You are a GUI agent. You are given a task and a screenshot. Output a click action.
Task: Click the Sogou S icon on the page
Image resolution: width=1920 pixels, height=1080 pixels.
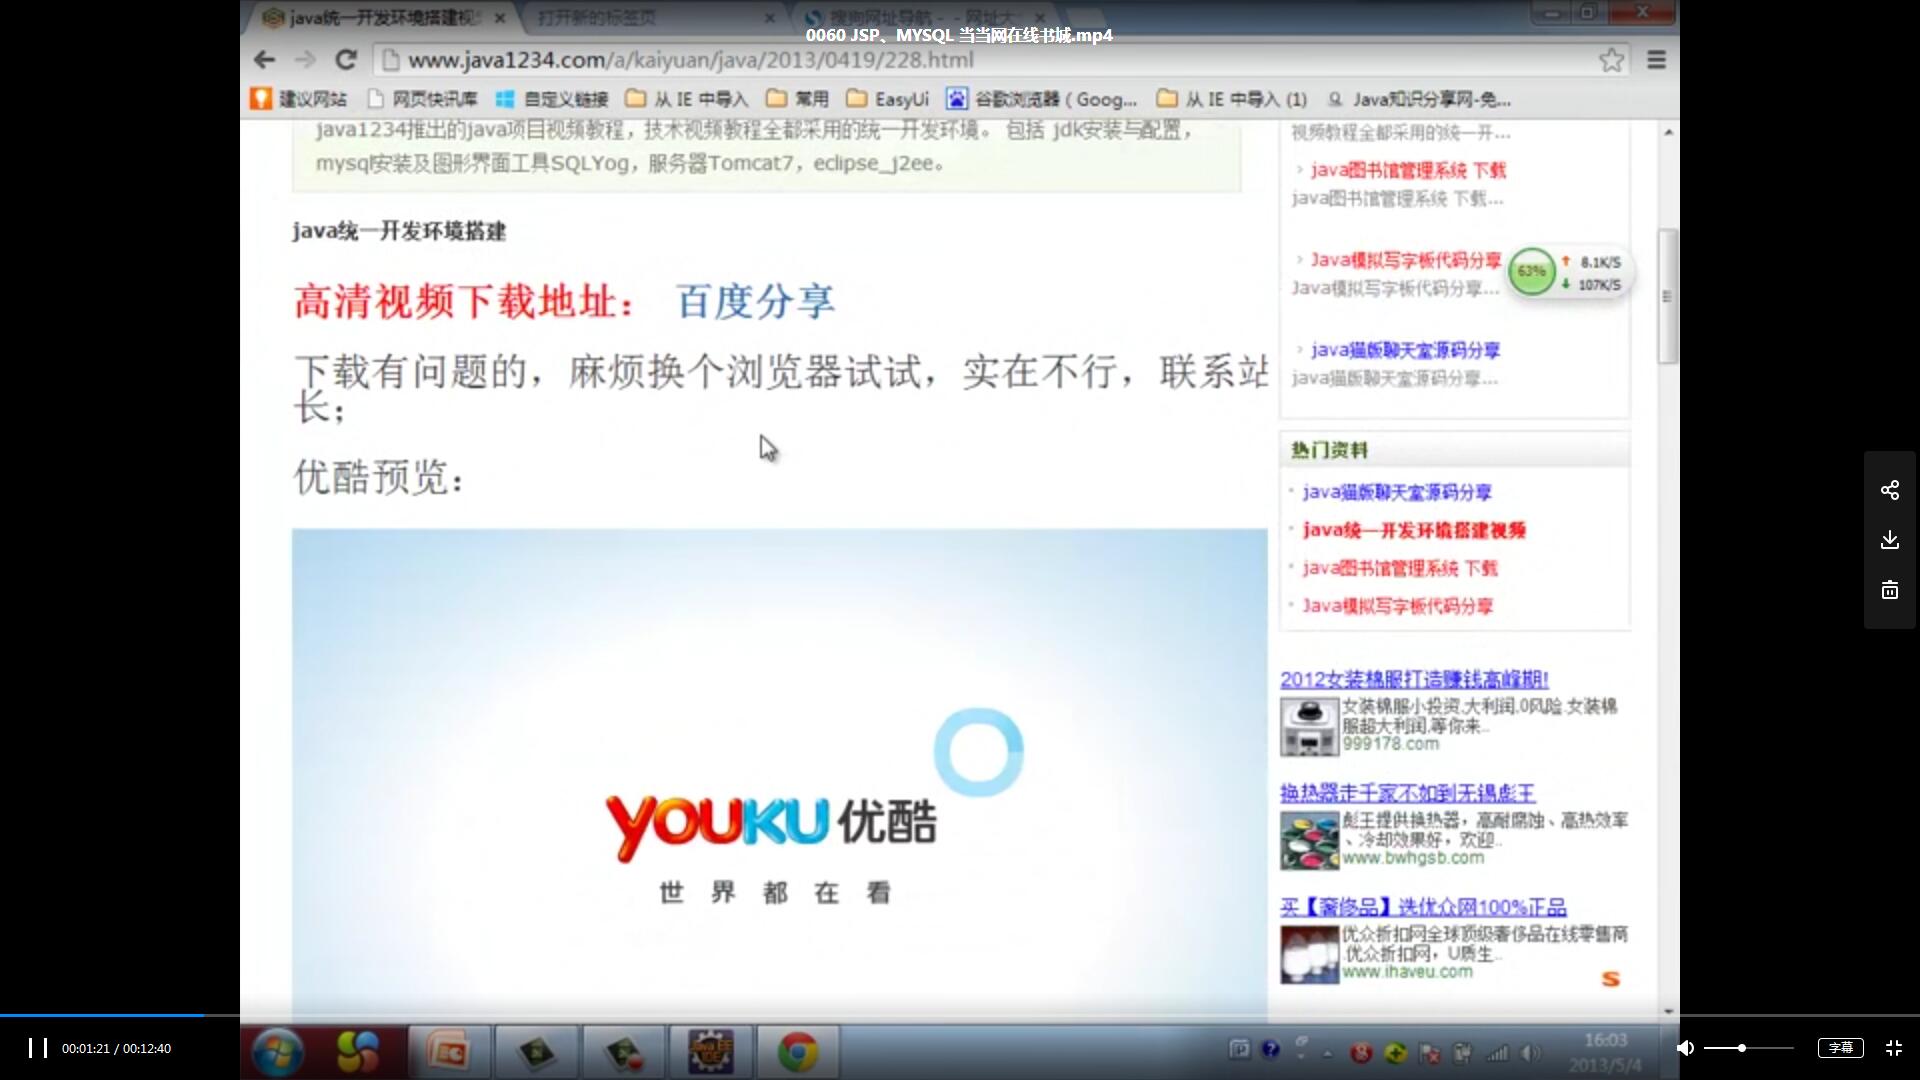(x=1610, y=979)
